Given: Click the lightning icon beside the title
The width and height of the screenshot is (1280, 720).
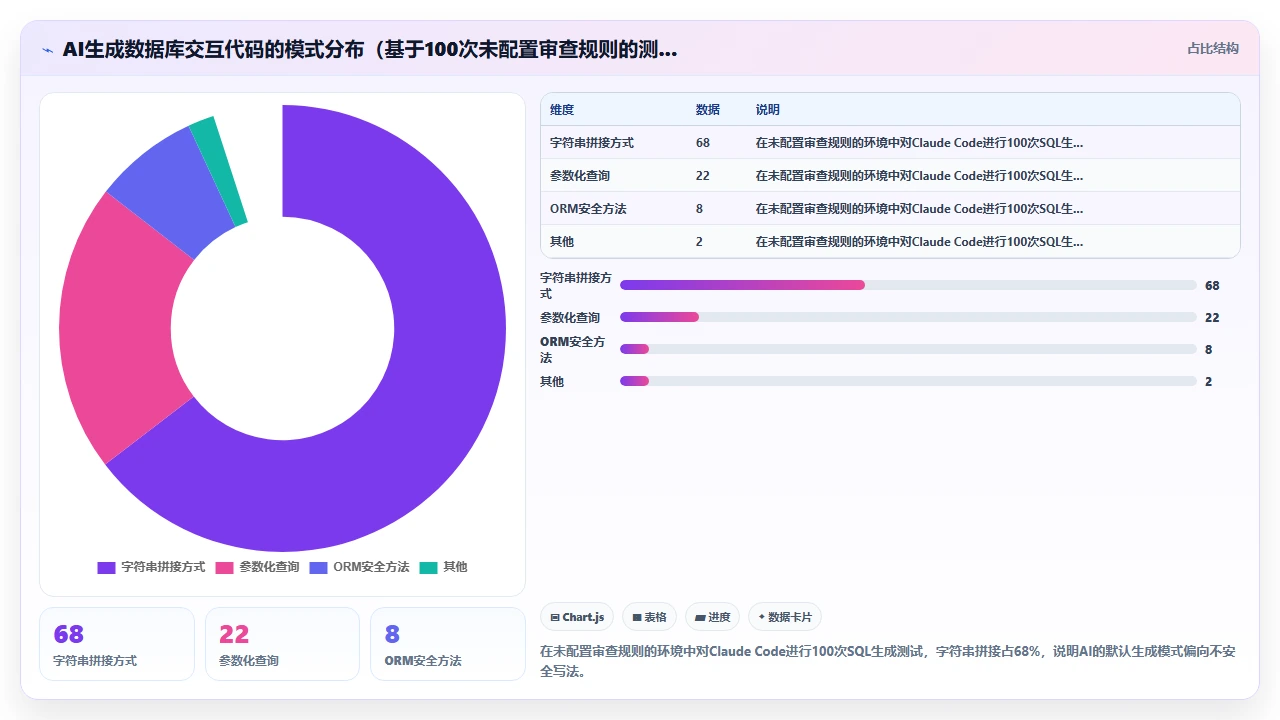Looking at the screenshot, I should pyautogui.click(x=47, y=49).
